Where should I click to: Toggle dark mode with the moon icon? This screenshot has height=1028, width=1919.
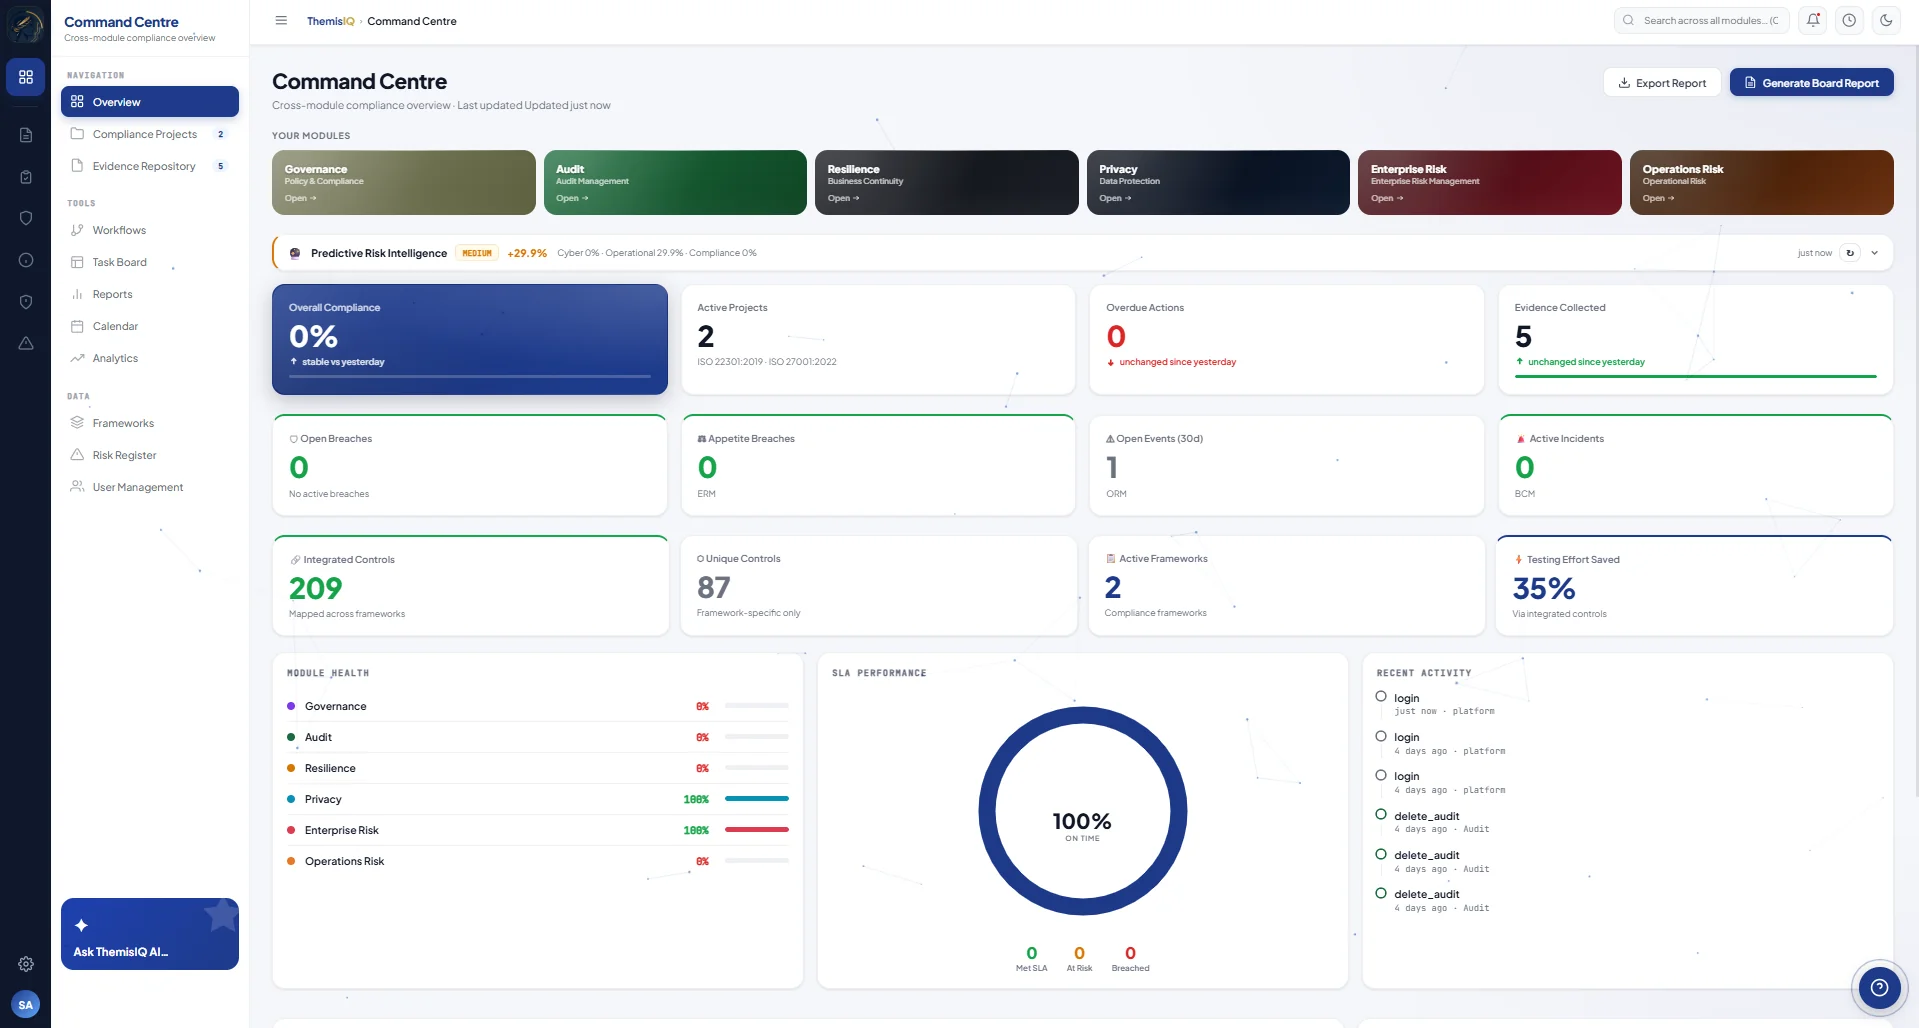tap(1886, 21)
